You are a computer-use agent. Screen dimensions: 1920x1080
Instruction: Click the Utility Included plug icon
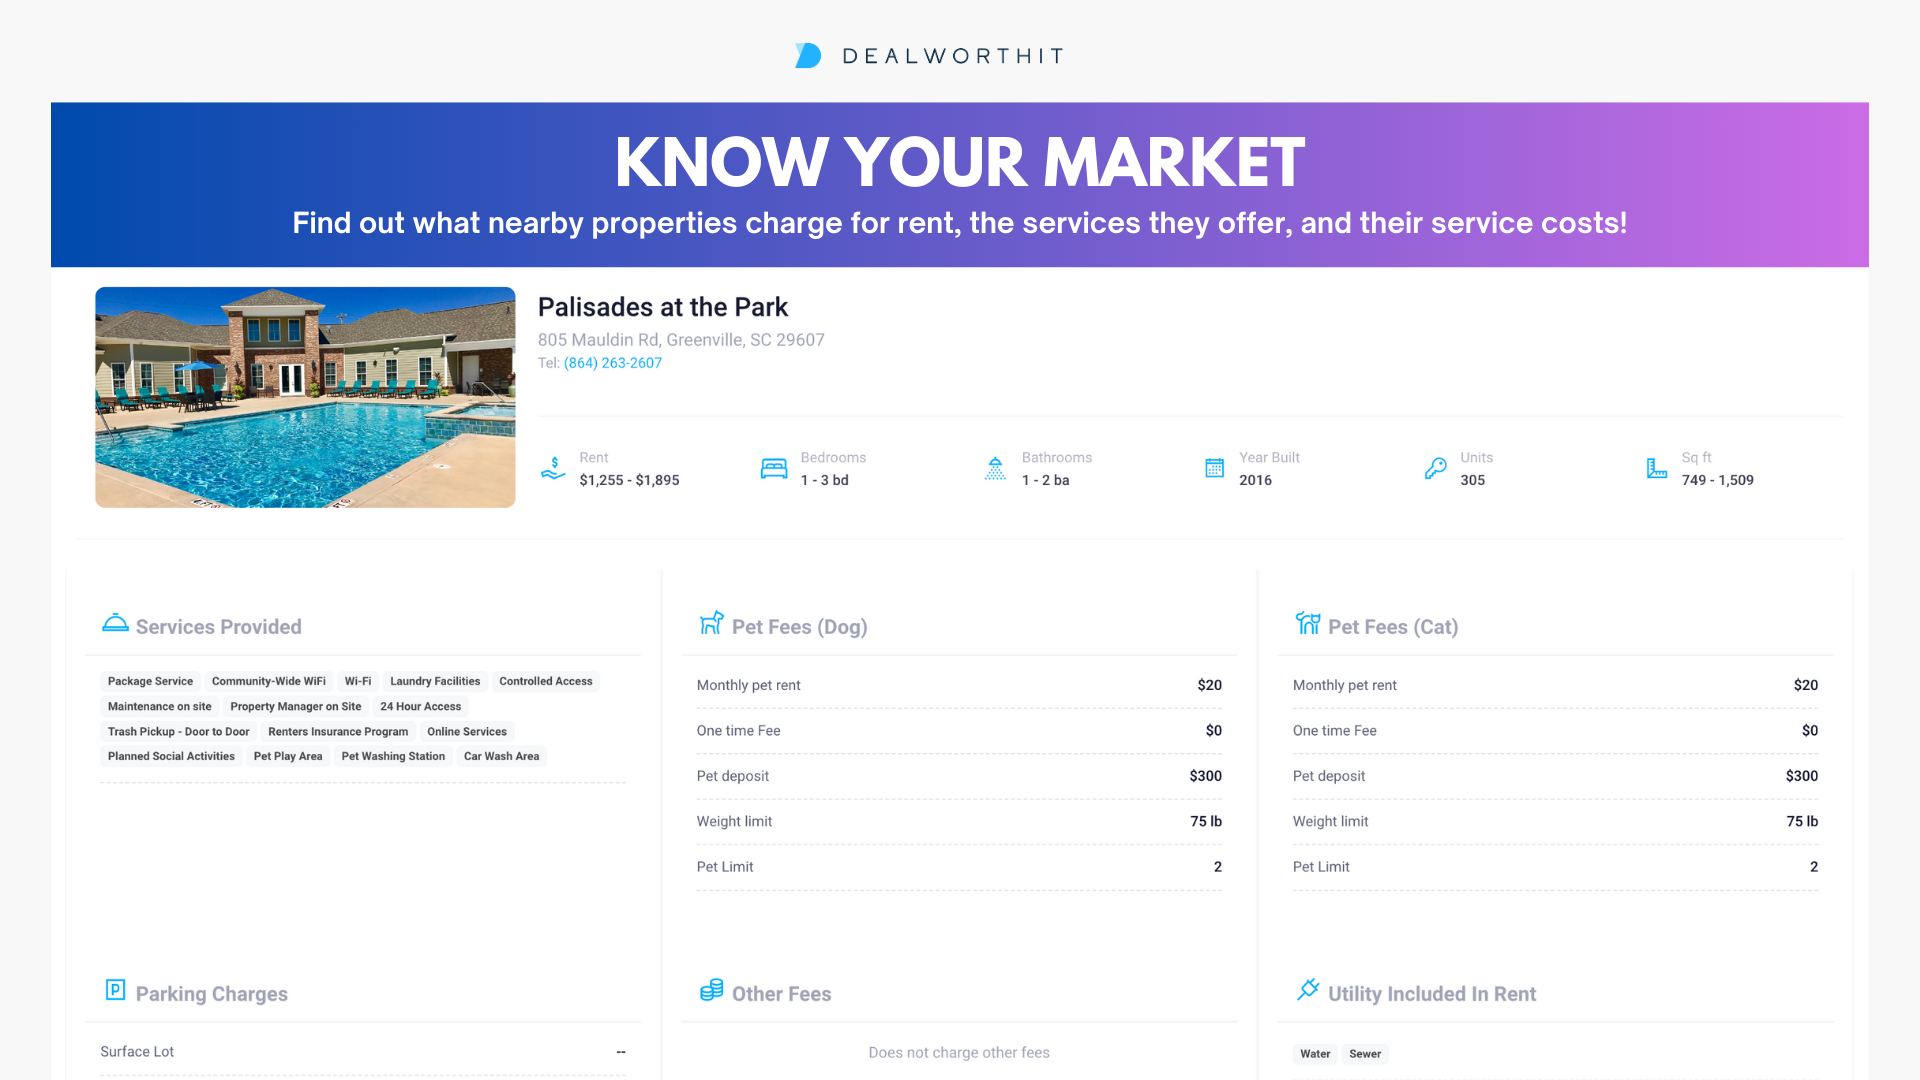click(1307, 990)
